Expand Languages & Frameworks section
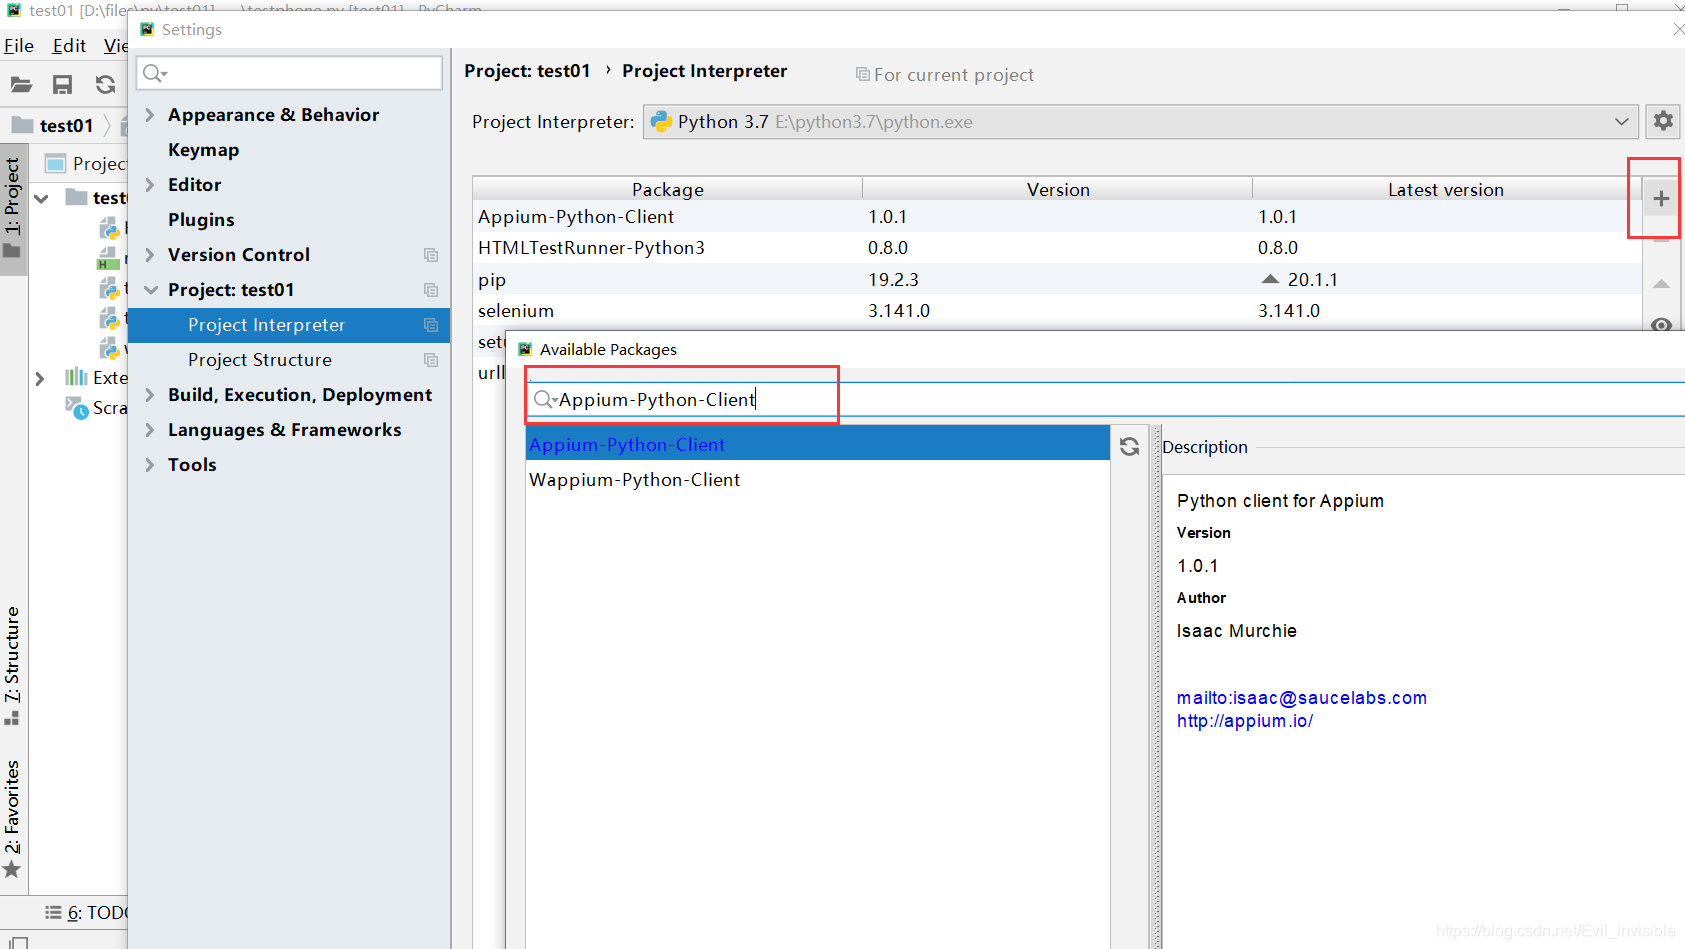The image size is (1685, 949). [x=150, y=430]
